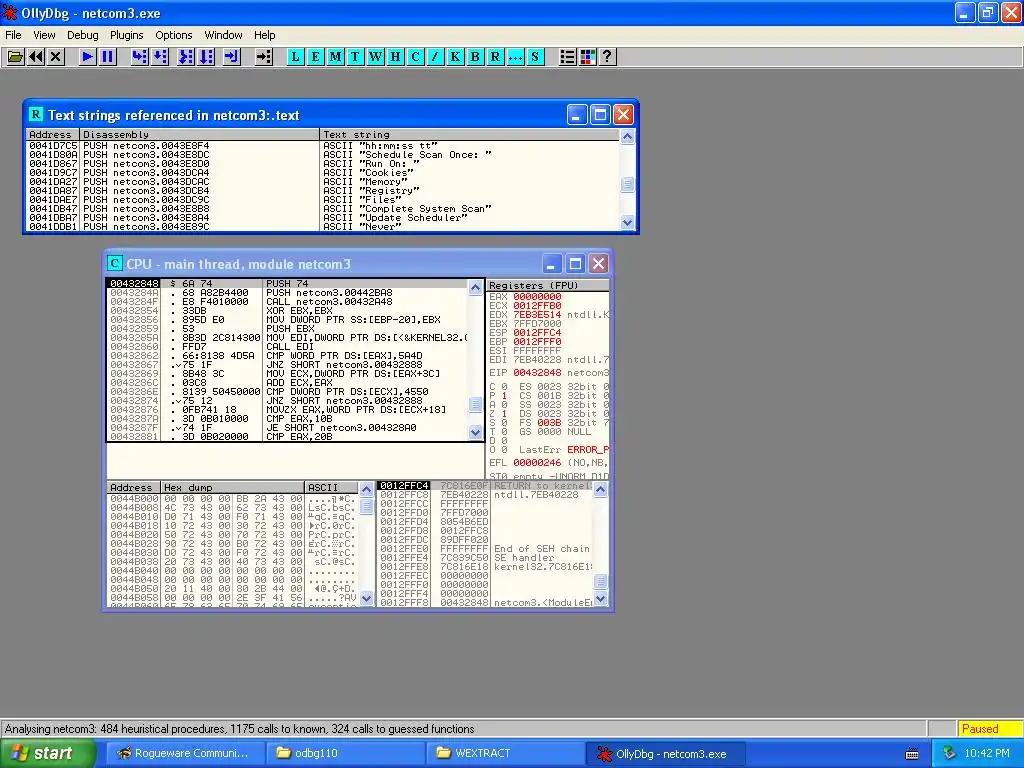Show Run trace with ellipsis button
Screen dimensions: 1024x768
tap(515, 57)
